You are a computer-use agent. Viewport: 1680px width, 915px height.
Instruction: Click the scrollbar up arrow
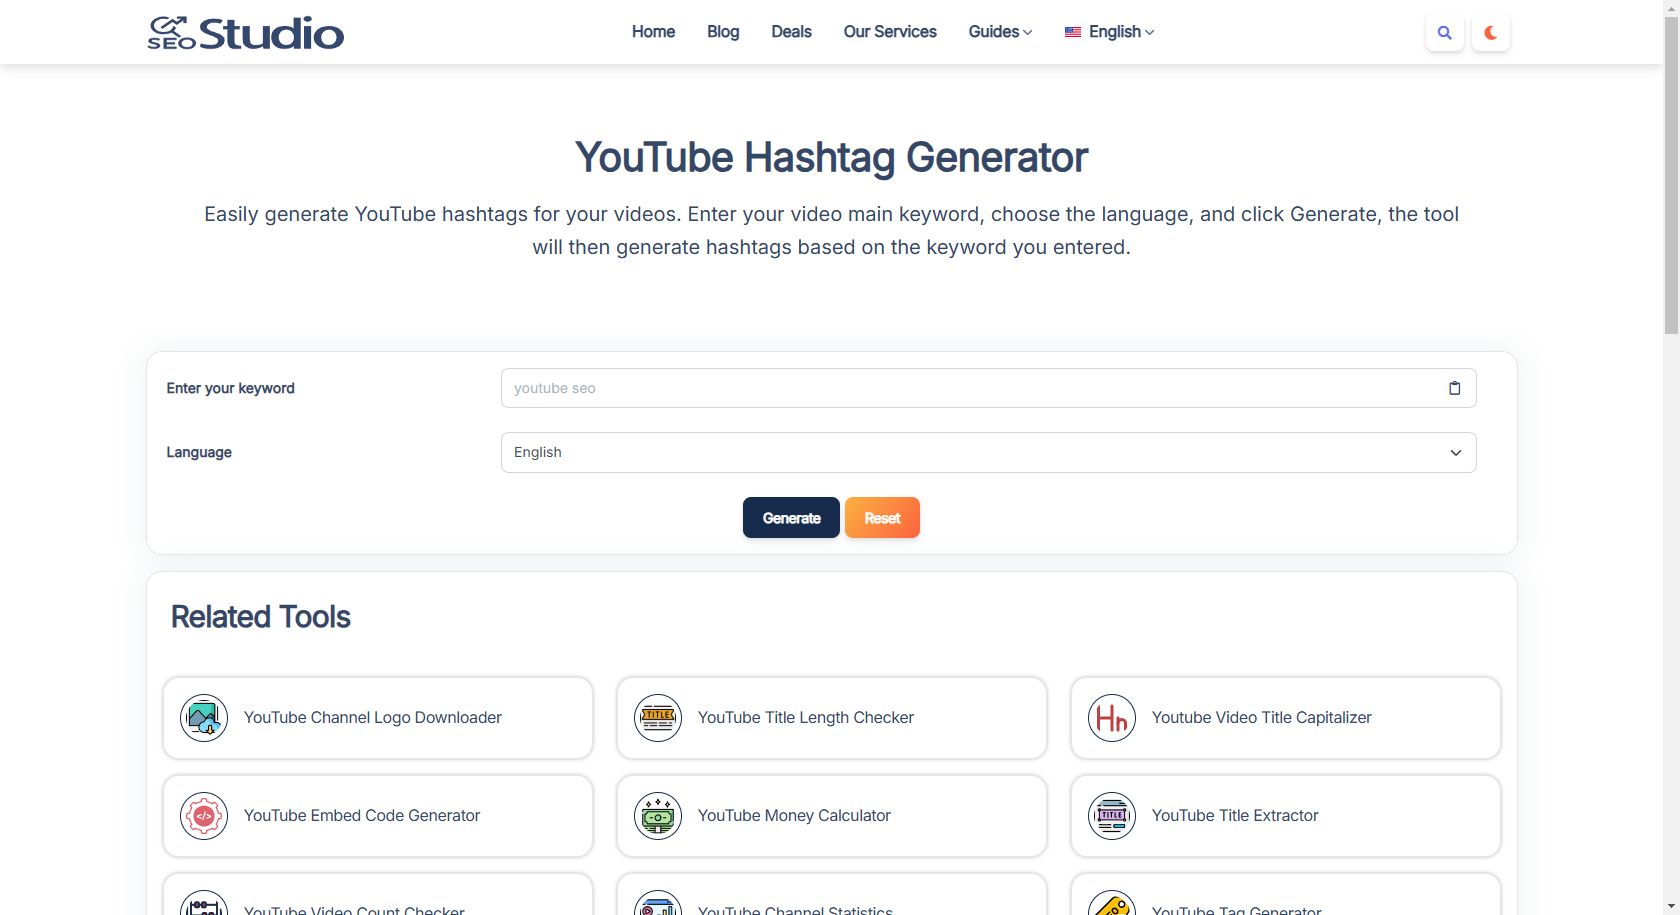1671,8
